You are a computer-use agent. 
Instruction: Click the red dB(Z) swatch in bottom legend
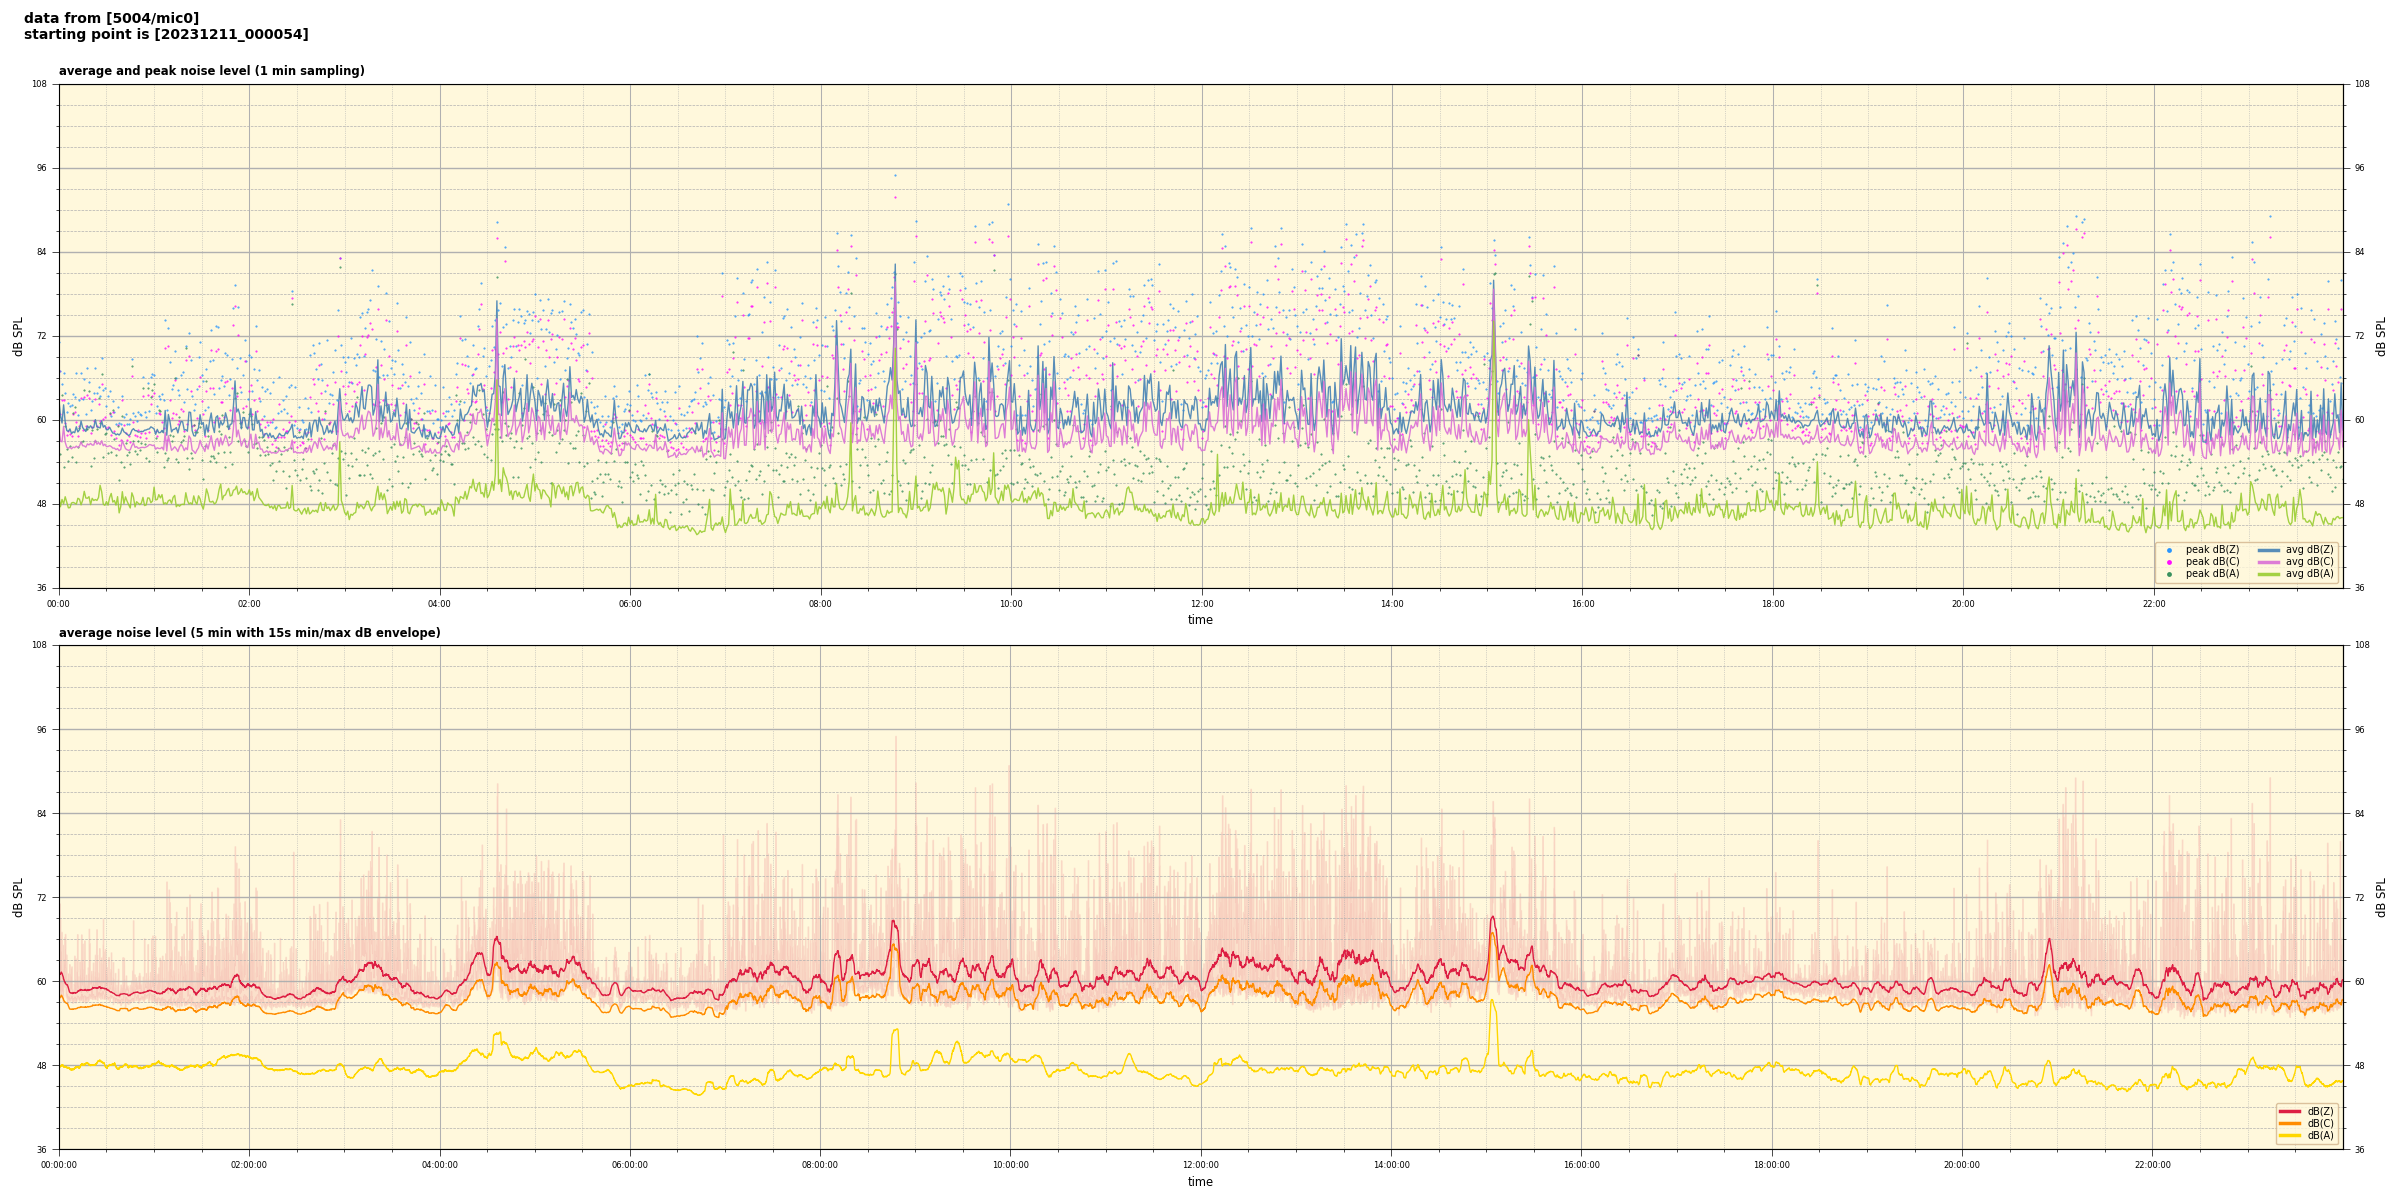pos(2290,1111)
